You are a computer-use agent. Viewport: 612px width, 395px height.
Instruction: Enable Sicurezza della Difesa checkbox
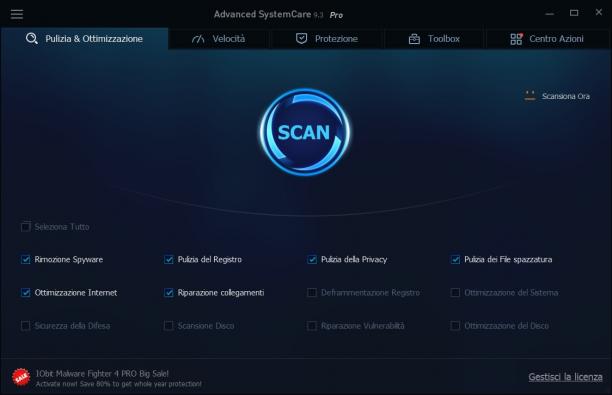[25, 326]
